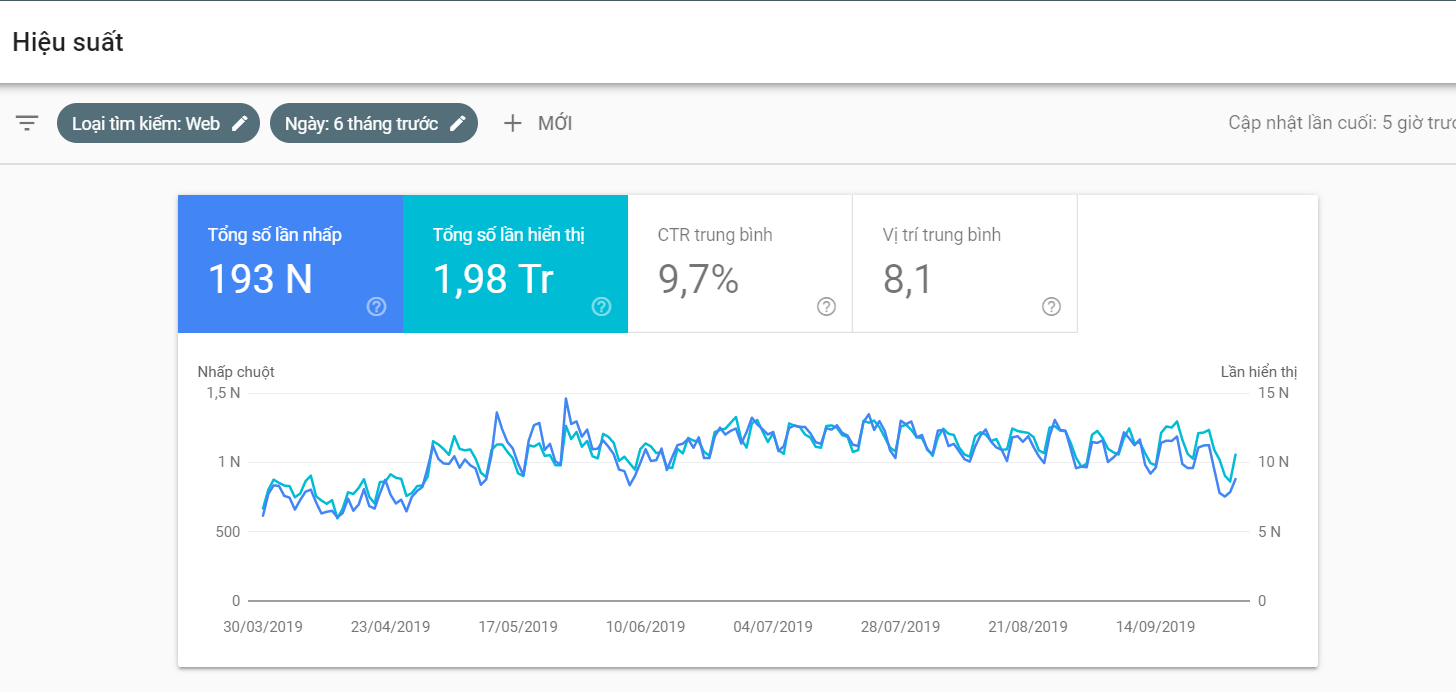
Task: Open help icon on Vị trí trung bình
Action: click(1051, 307)
